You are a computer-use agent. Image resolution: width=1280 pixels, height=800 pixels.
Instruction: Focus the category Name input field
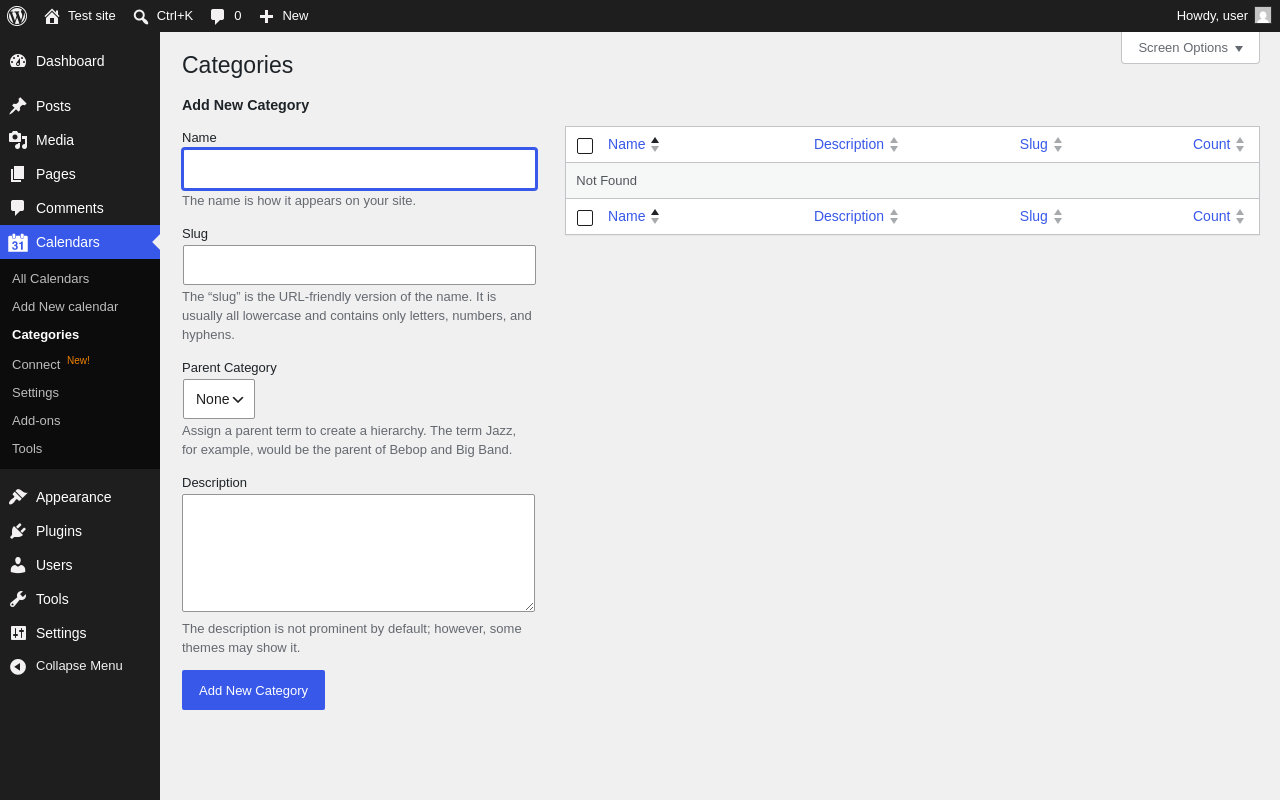pos(359,169)
